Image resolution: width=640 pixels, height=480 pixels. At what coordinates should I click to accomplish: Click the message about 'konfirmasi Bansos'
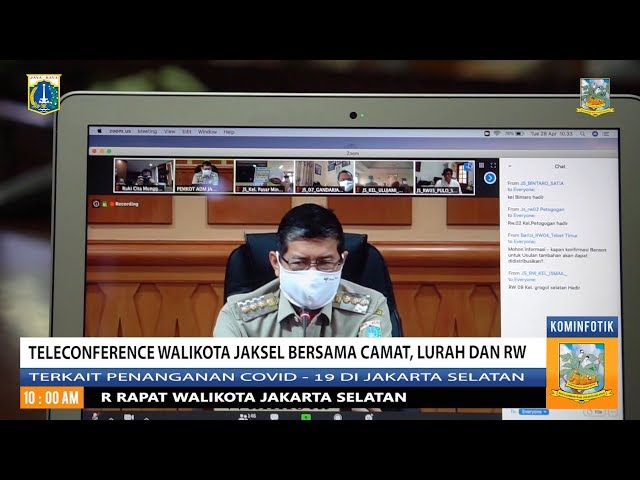coord(557,255)
